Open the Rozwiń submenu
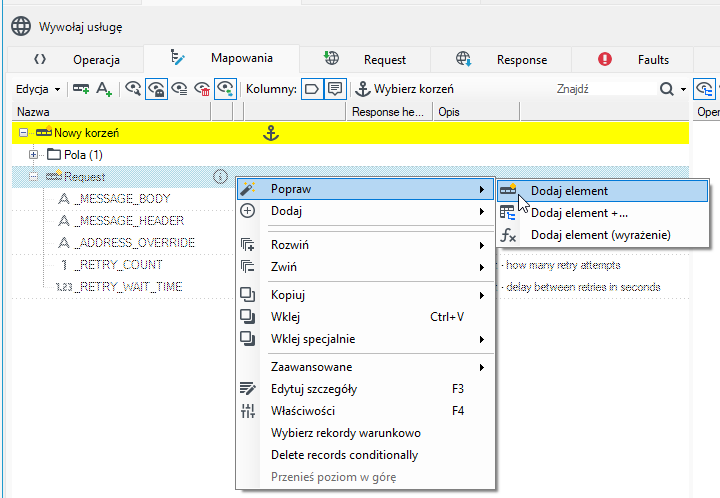The image size is (720, 498). click(366, 245)
